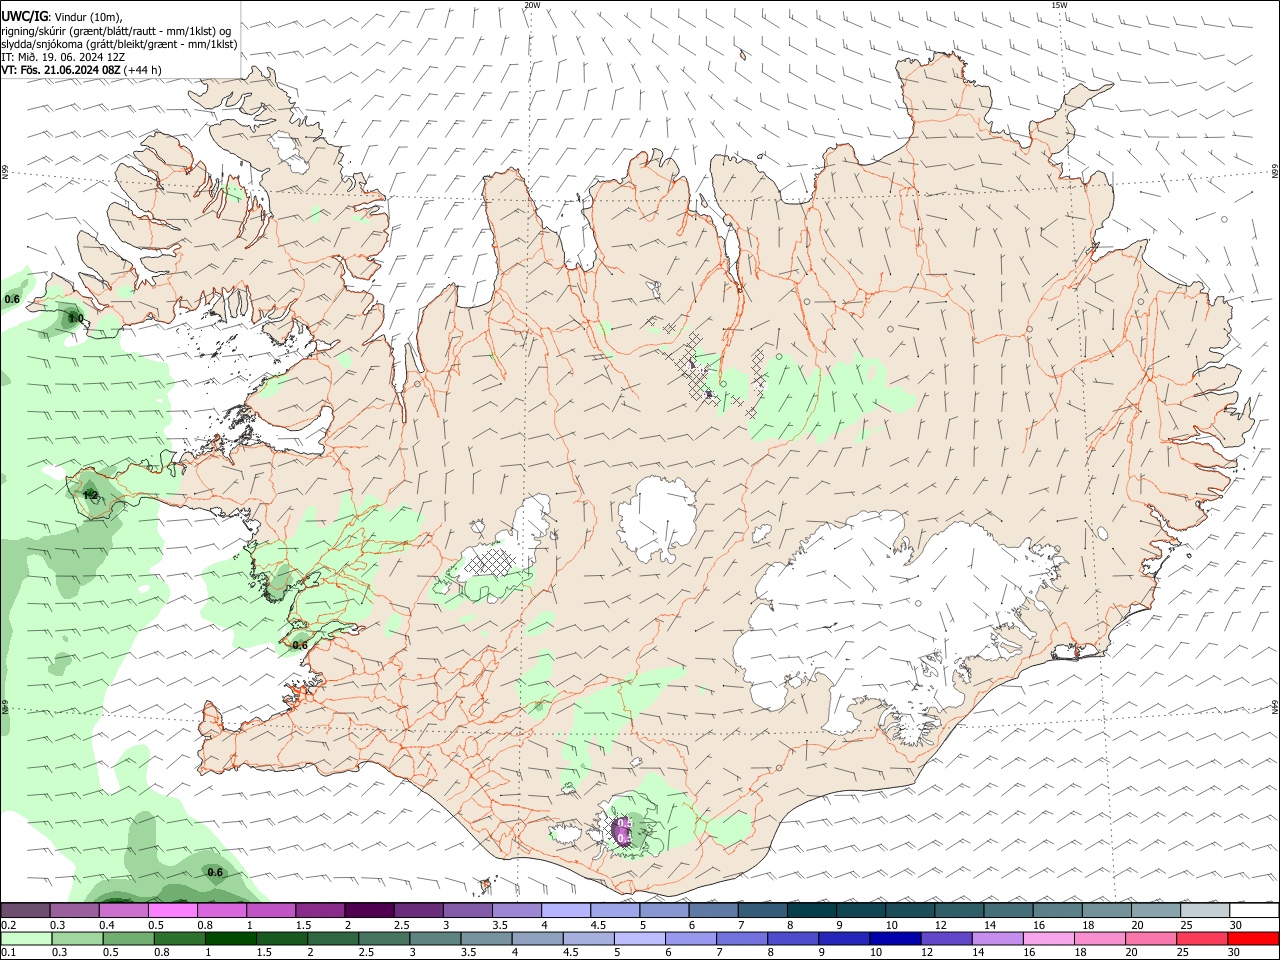Click the '0.2' label on the snow legend
Image resolution: width=1280 pixels, height=960 pixels.
pos(8,925)
